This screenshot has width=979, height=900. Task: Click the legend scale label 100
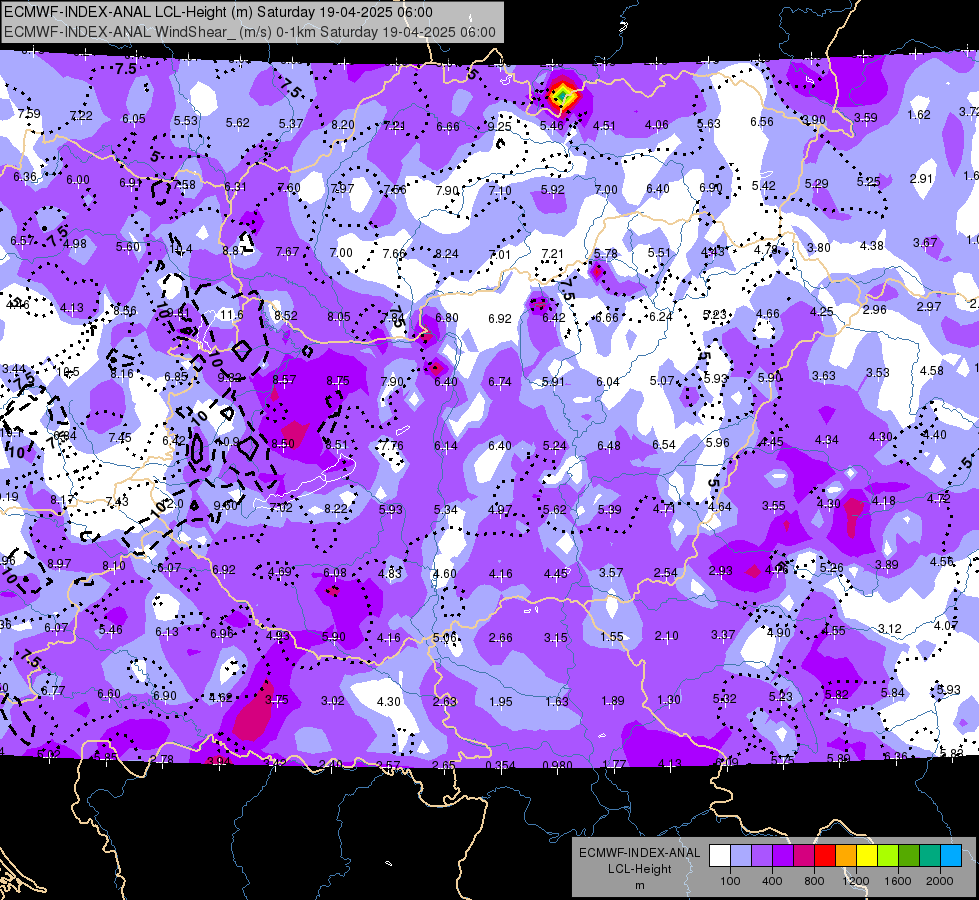click(730, 881)
